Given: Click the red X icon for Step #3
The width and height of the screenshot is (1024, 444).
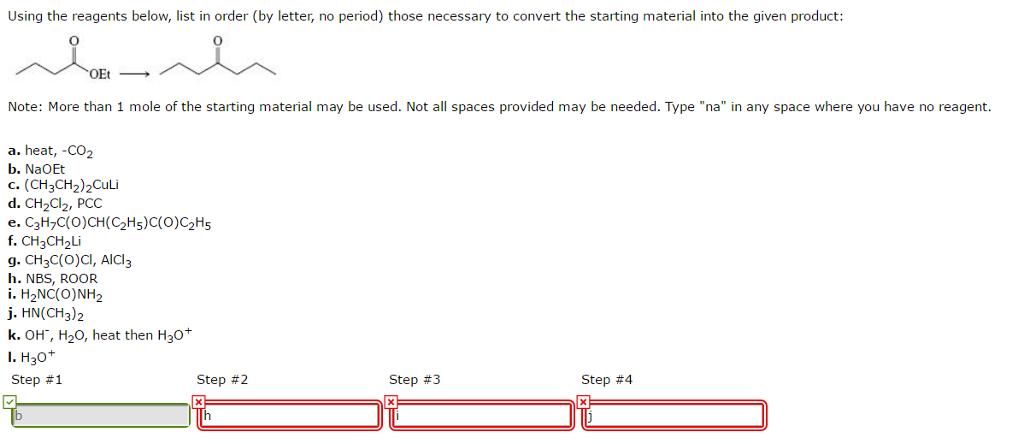Looking at the screenshot, I should tap(392, 402).
